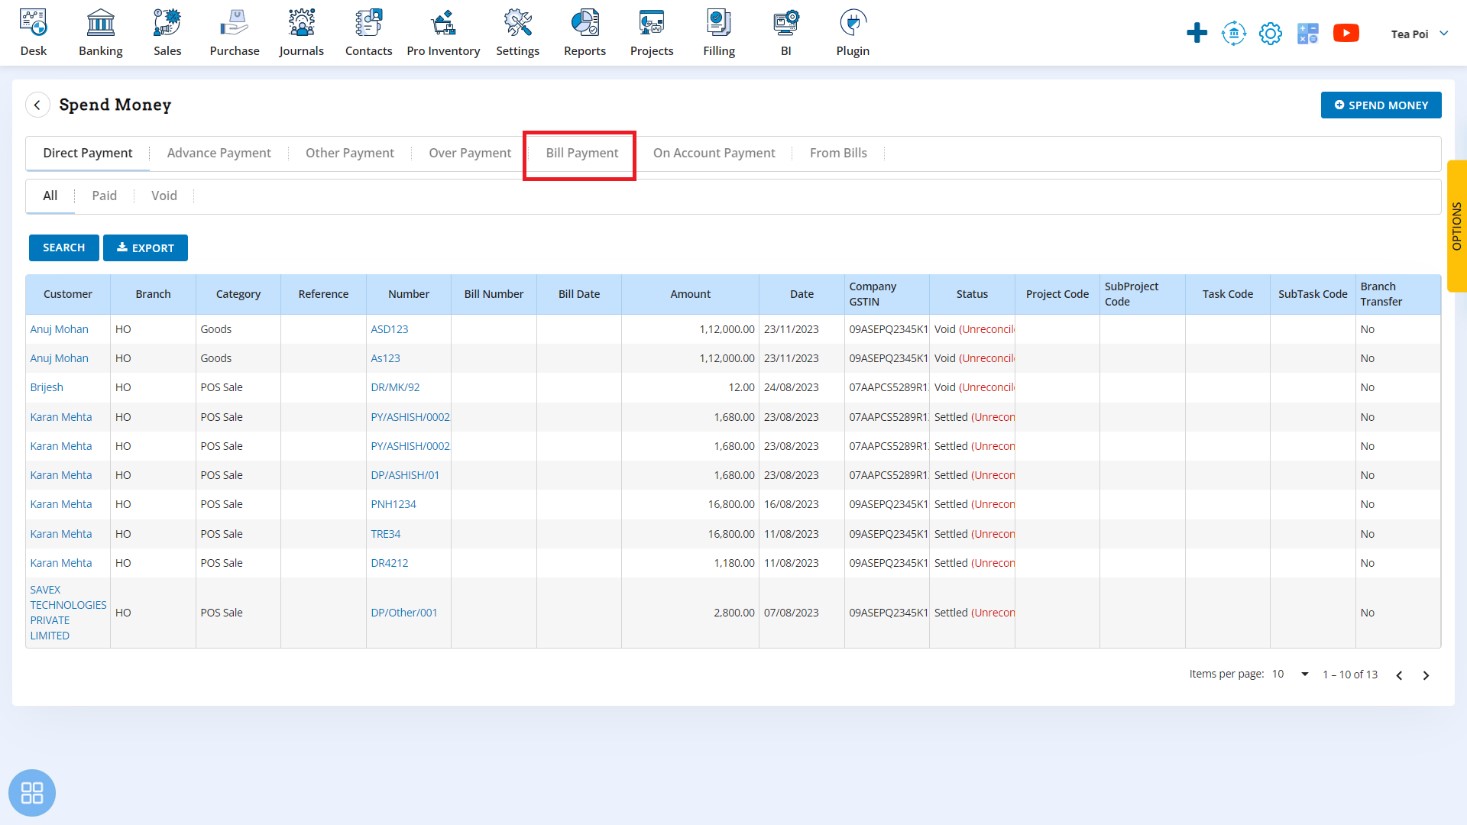This screenshot has width=1467, height=825.
Task: Go to previous page of results
Action: point(1399,675)
